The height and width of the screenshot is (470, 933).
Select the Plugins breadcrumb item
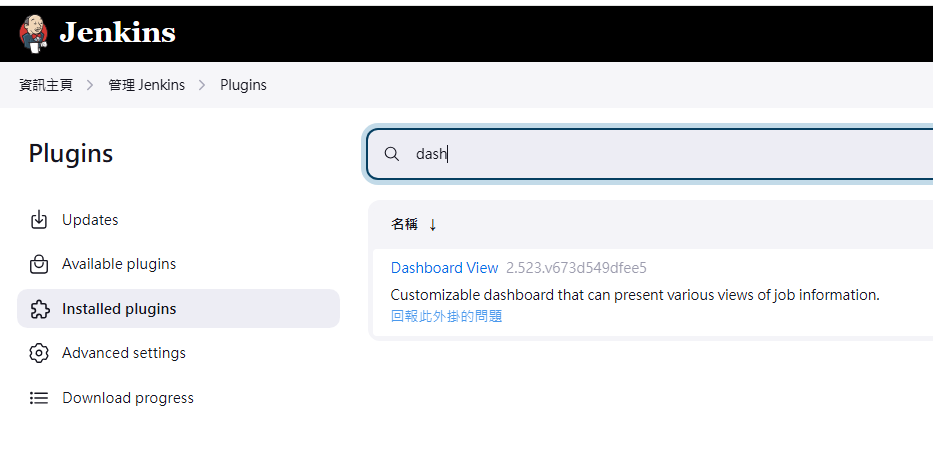tap(243, 85)
